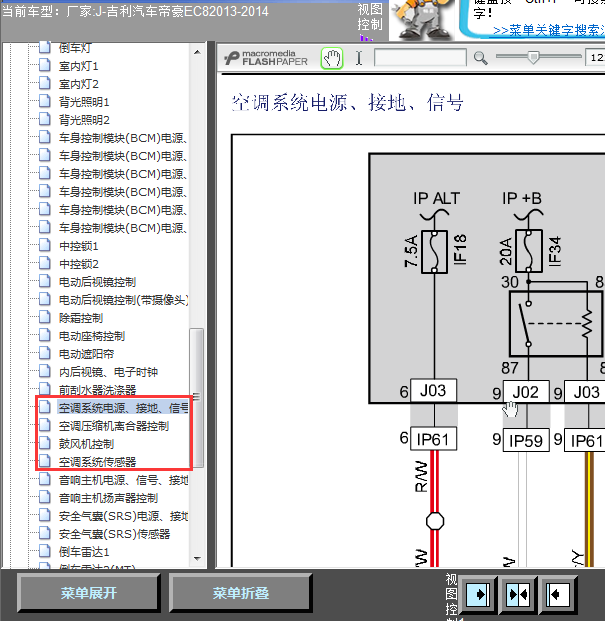Screen dimensions: 605x621
Task: Open the 倒车灯 tree item at top
Action: coord(75,48)
